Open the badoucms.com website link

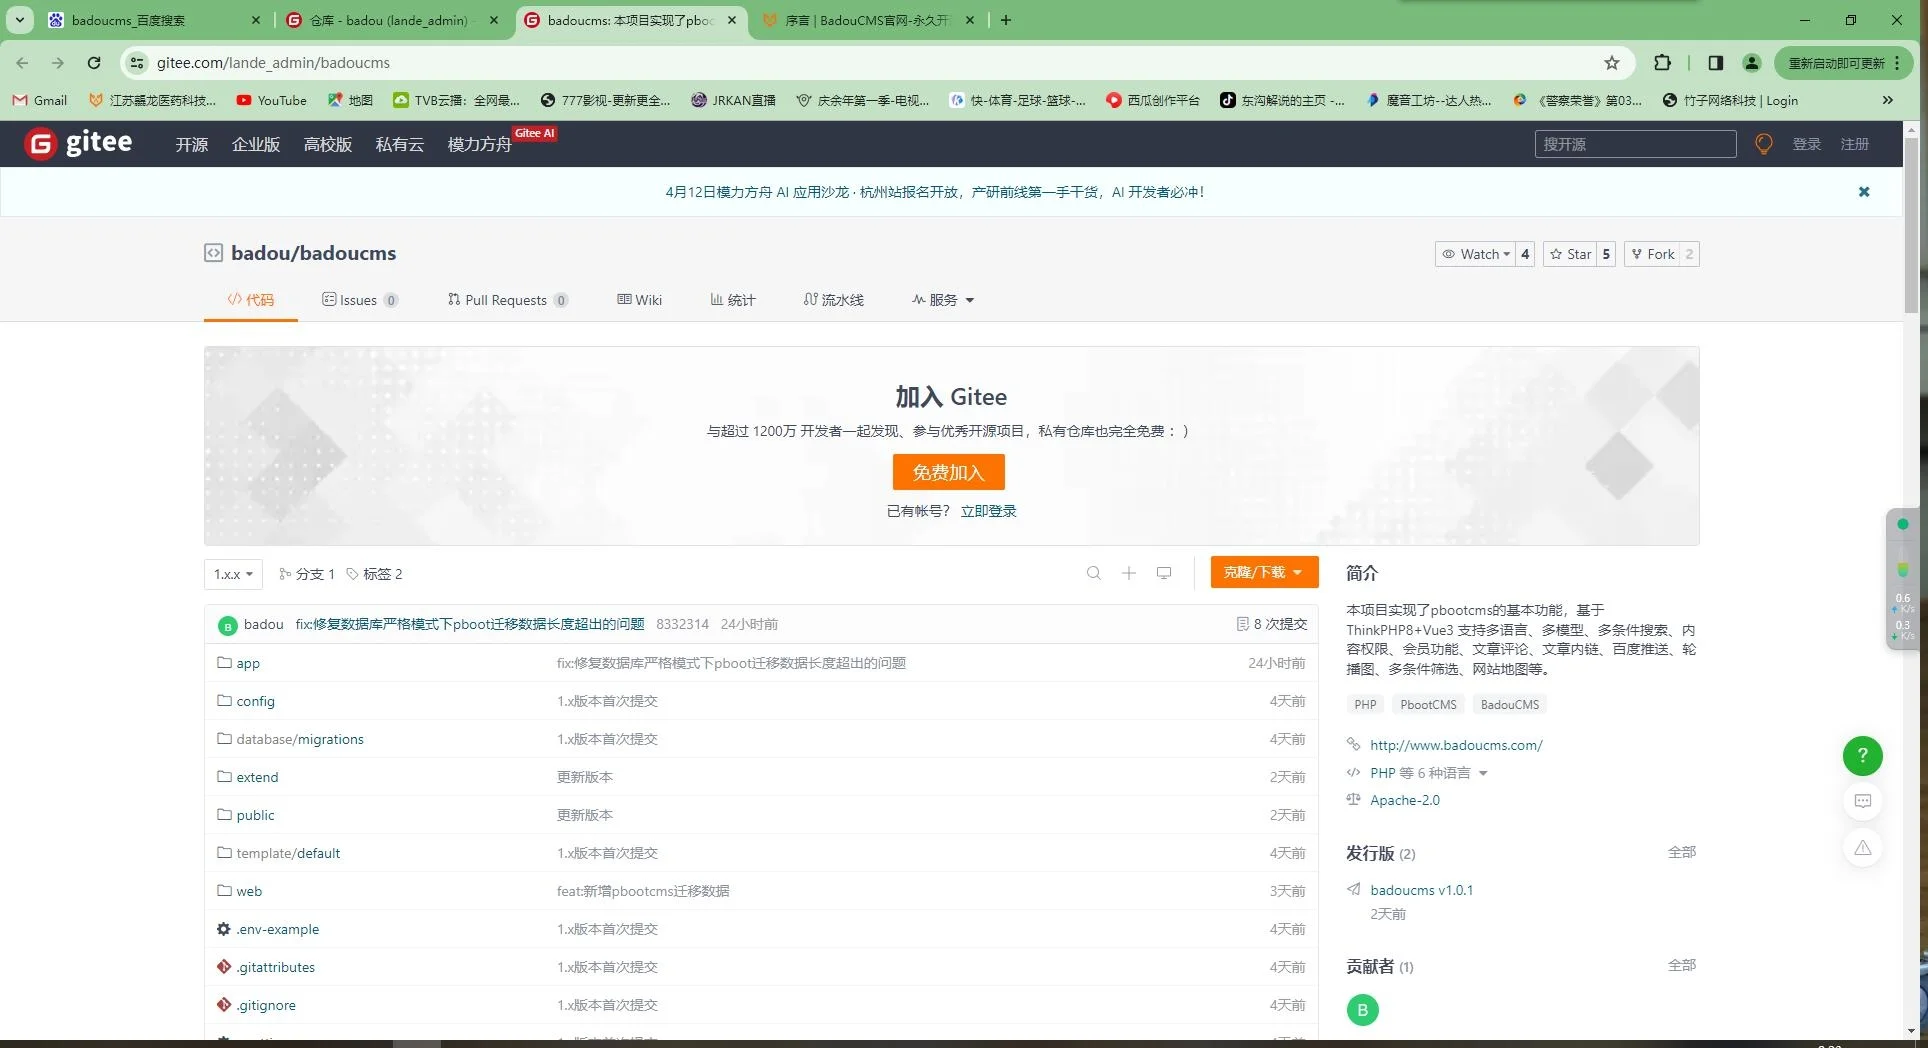1456,744
